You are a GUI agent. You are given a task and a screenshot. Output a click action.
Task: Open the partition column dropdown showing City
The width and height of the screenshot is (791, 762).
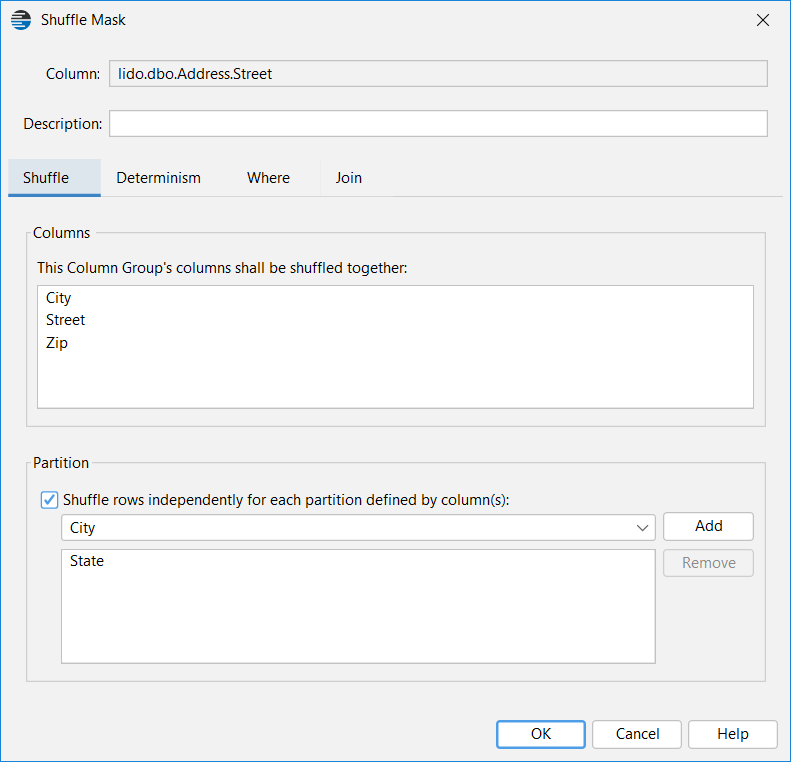[x=358, y=527]
